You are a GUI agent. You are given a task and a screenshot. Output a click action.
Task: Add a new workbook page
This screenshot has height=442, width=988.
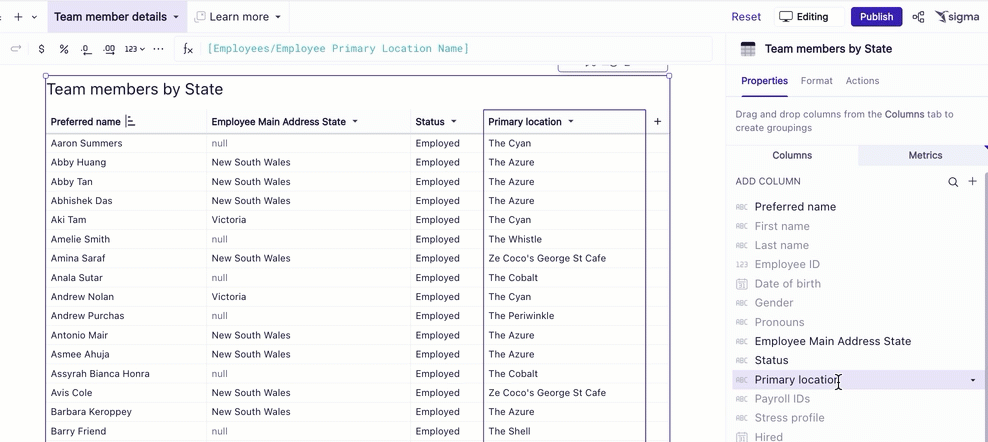pyautogui.click(x=18, y=17)
